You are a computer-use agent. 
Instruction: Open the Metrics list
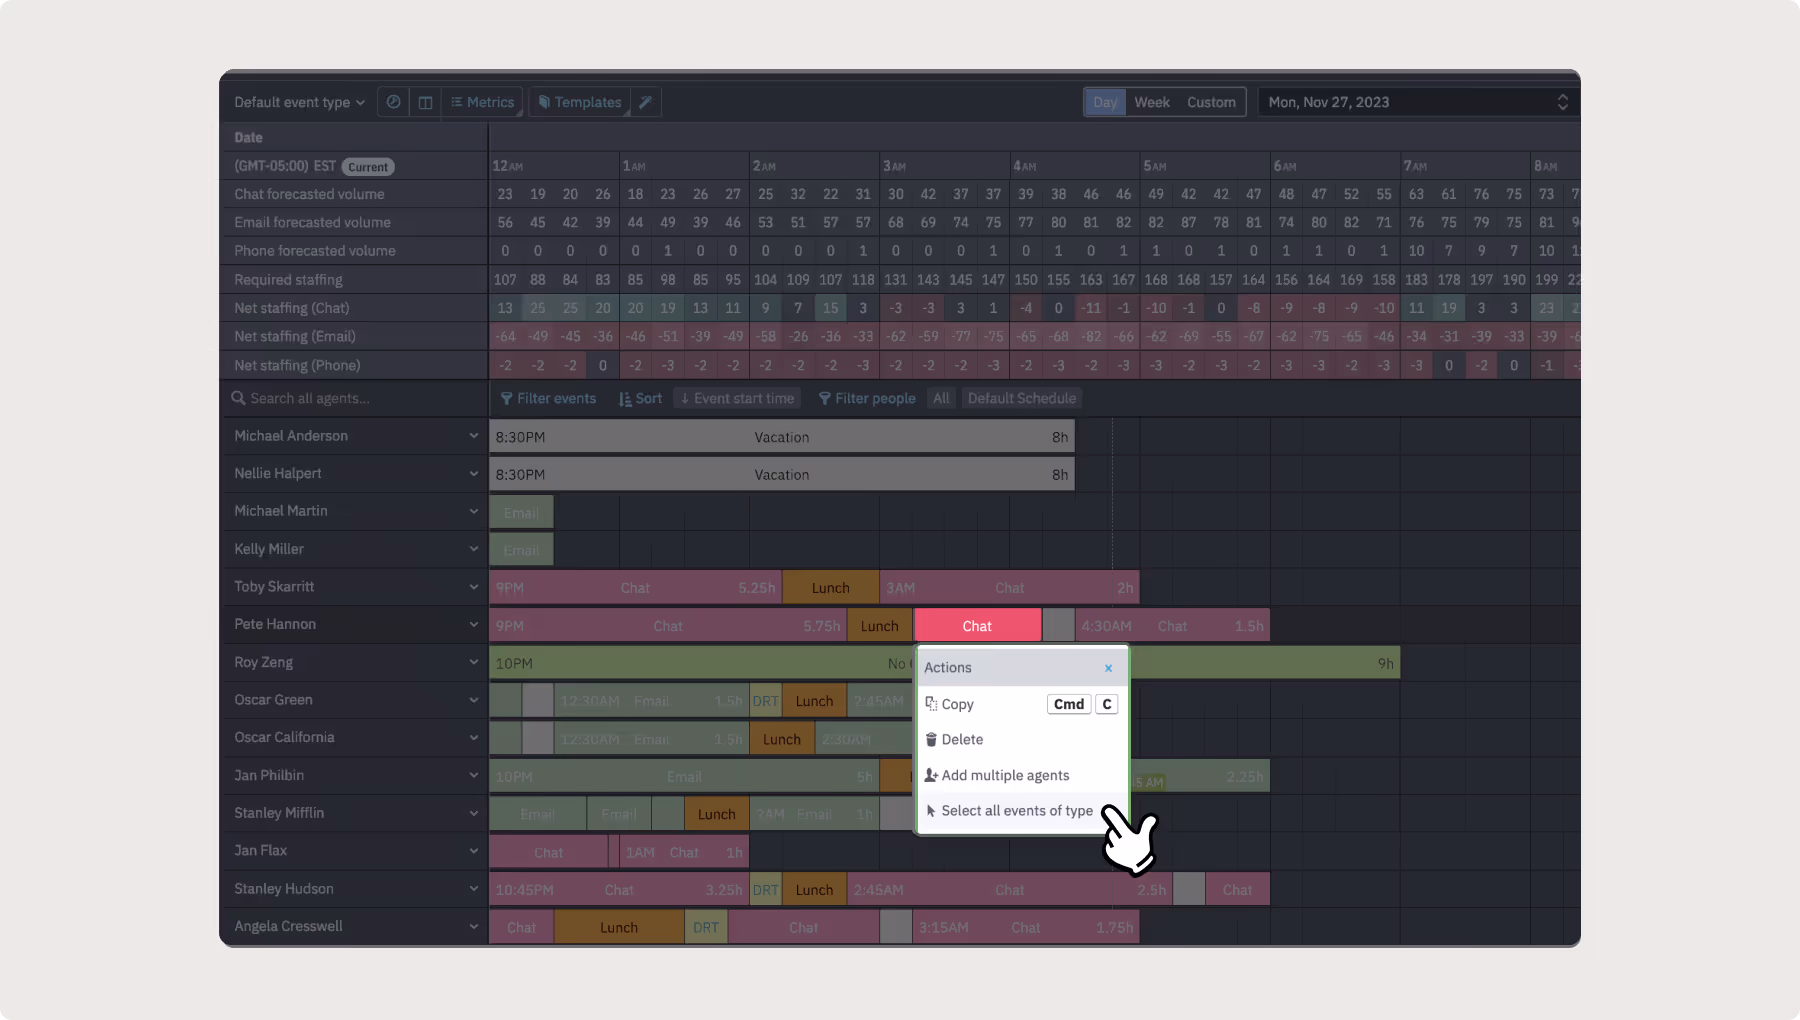tap(482, 102)
